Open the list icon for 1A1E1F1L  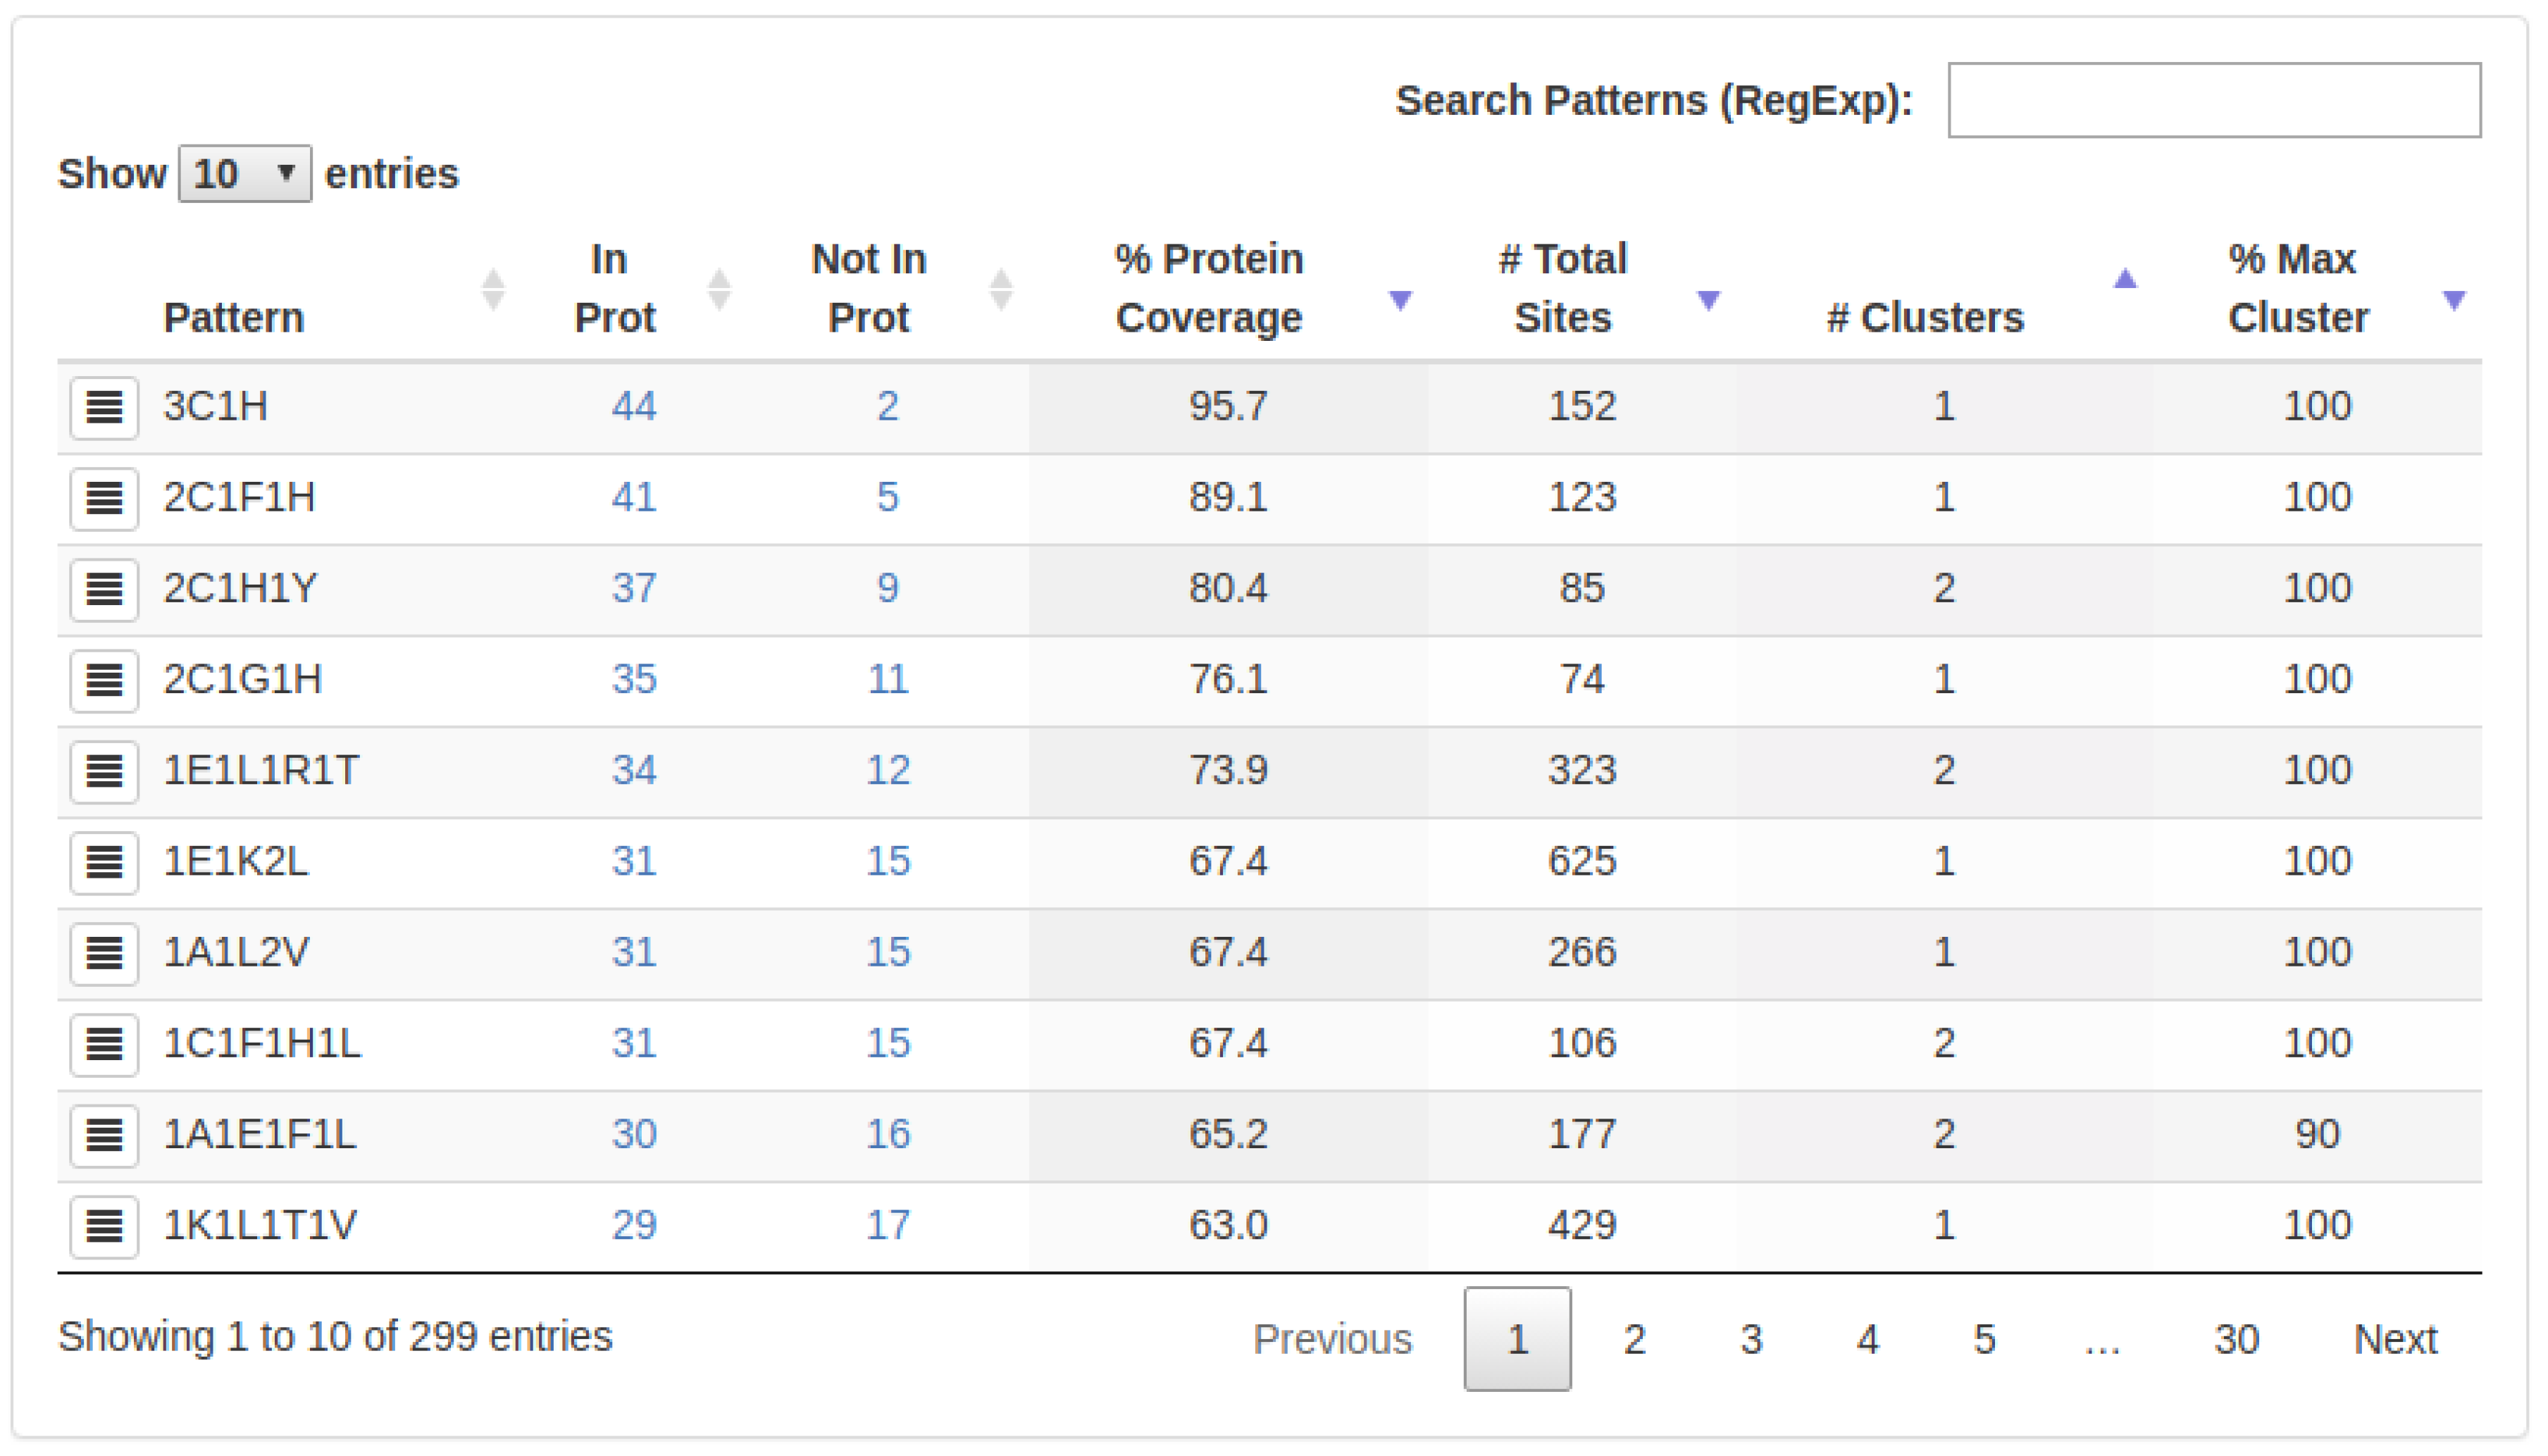tap(104, 1135)
